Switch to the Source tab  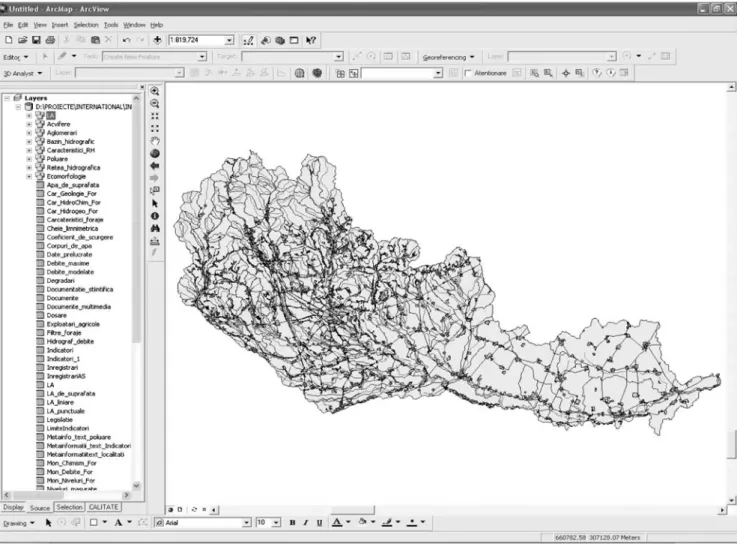click(x=39, y=508)
